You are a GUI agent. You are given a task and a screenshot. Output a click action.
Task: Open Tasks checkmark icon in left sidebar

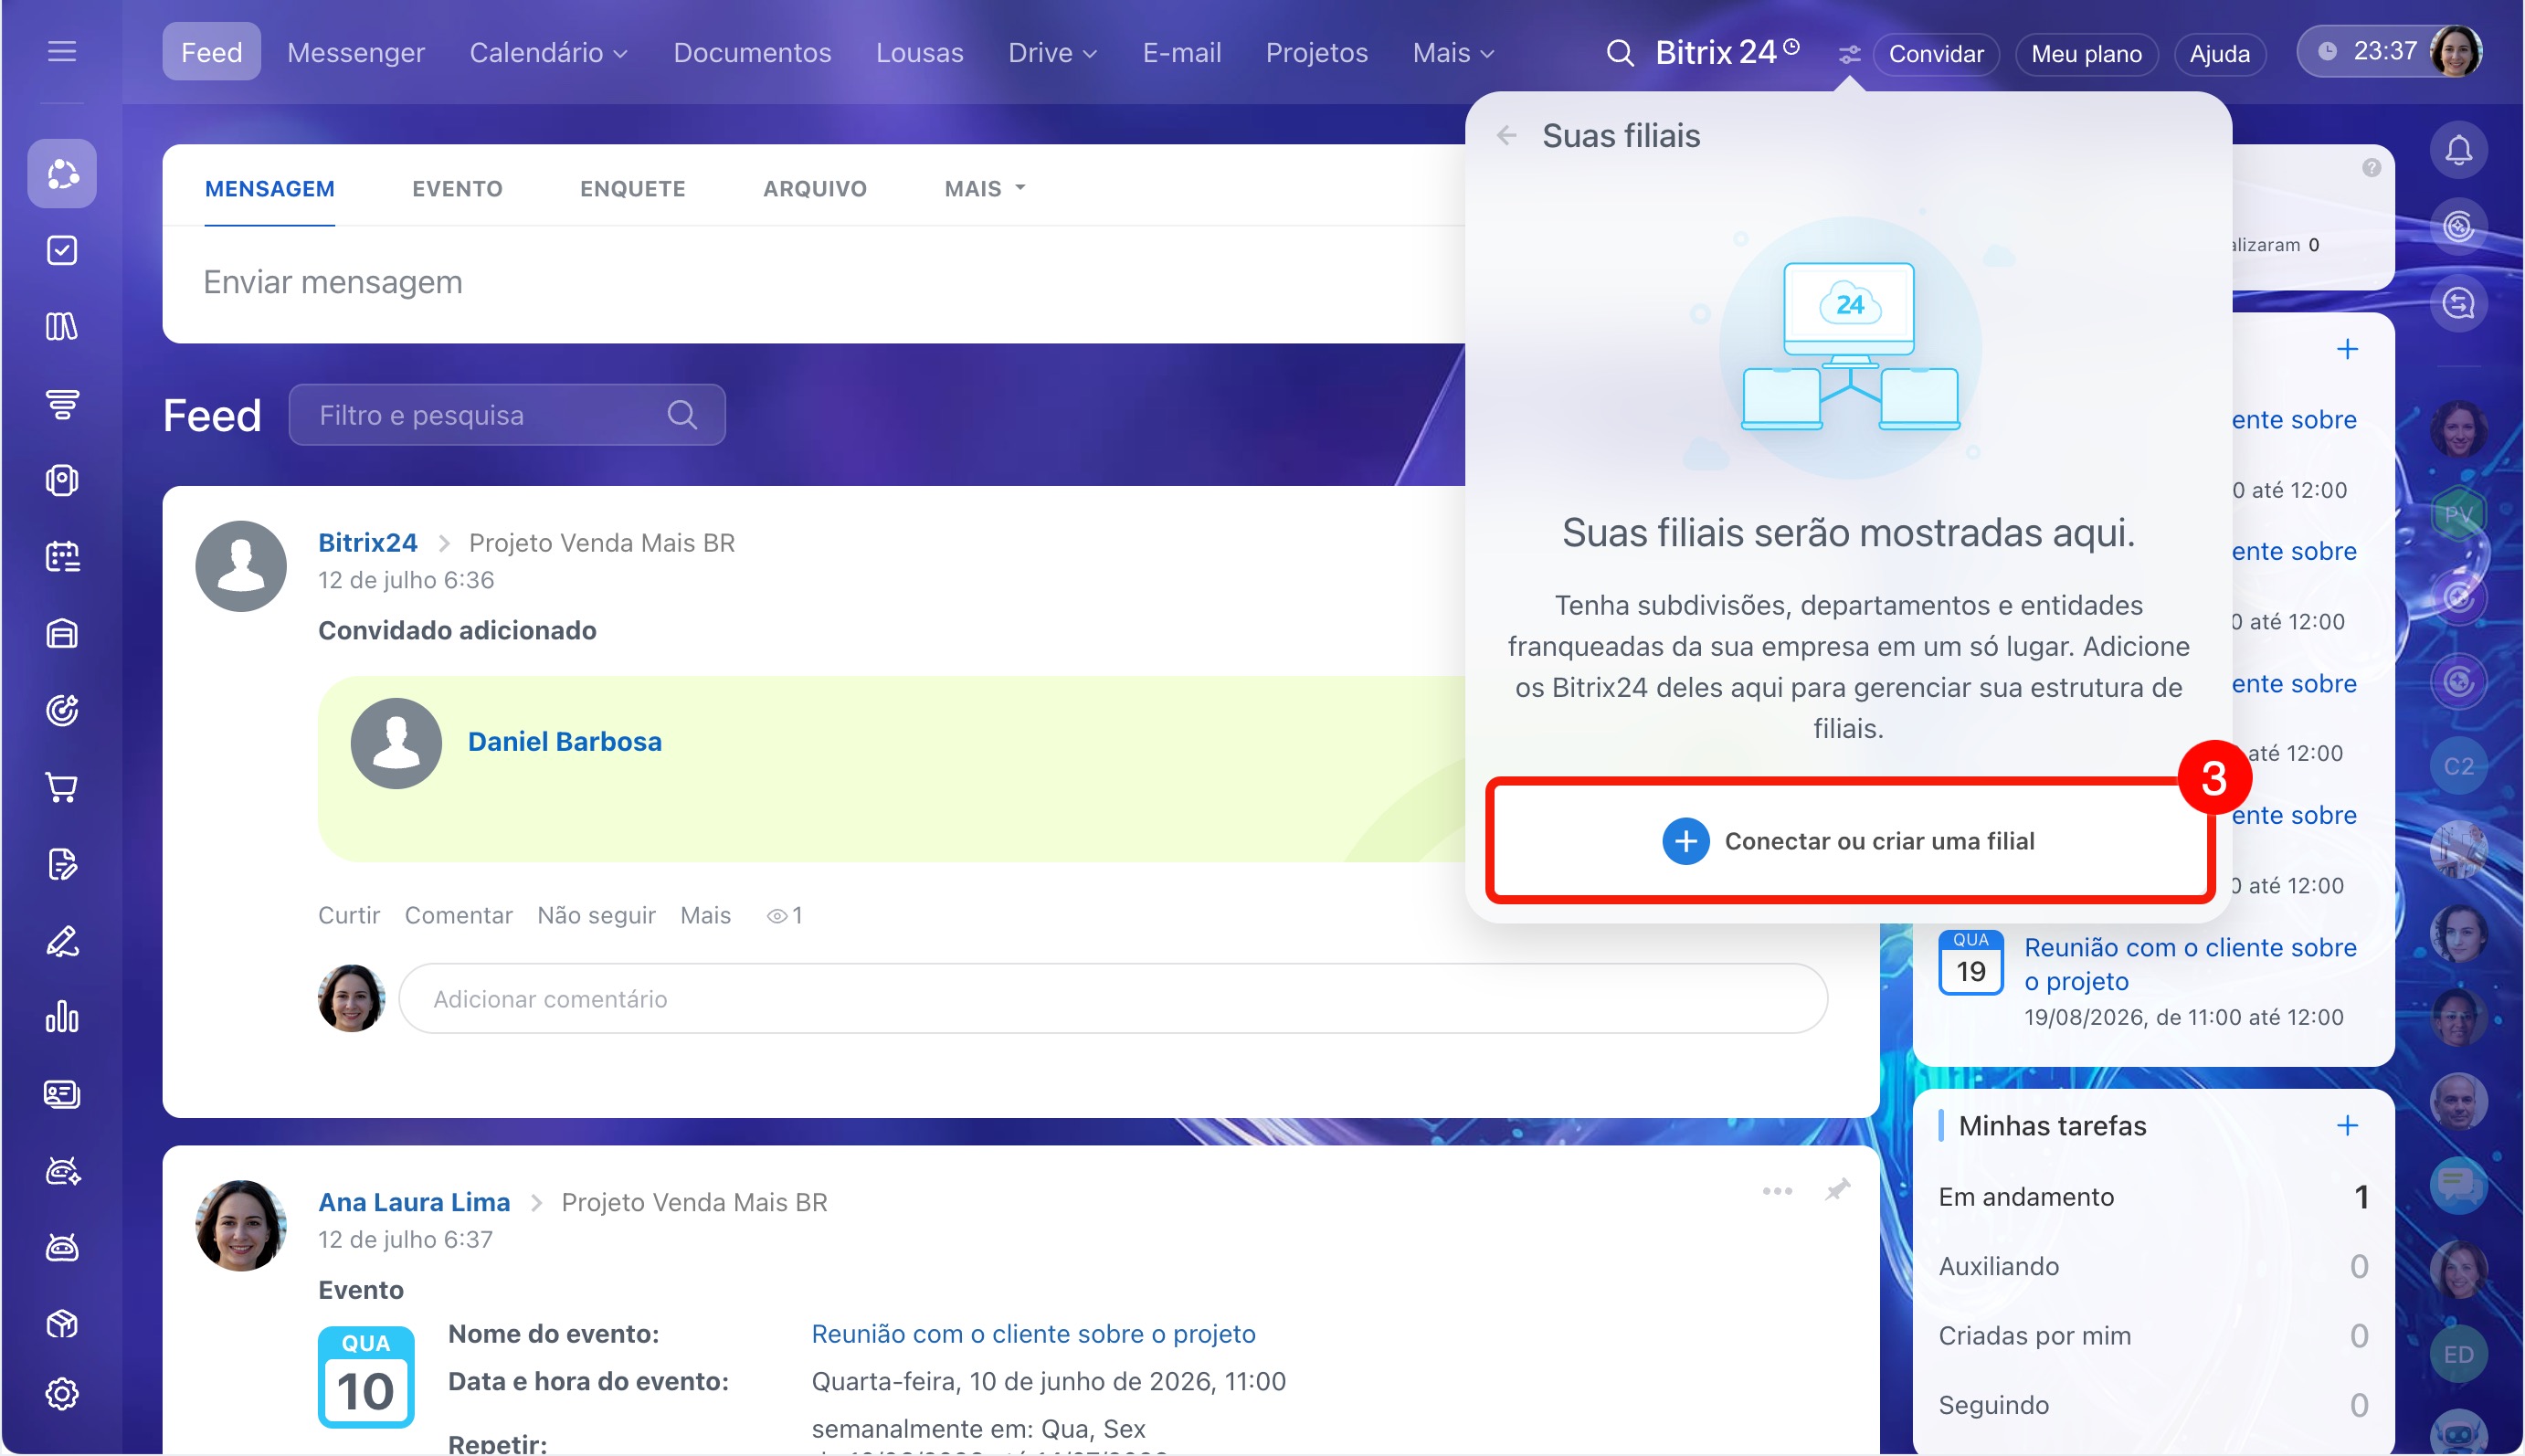point(62,250)
